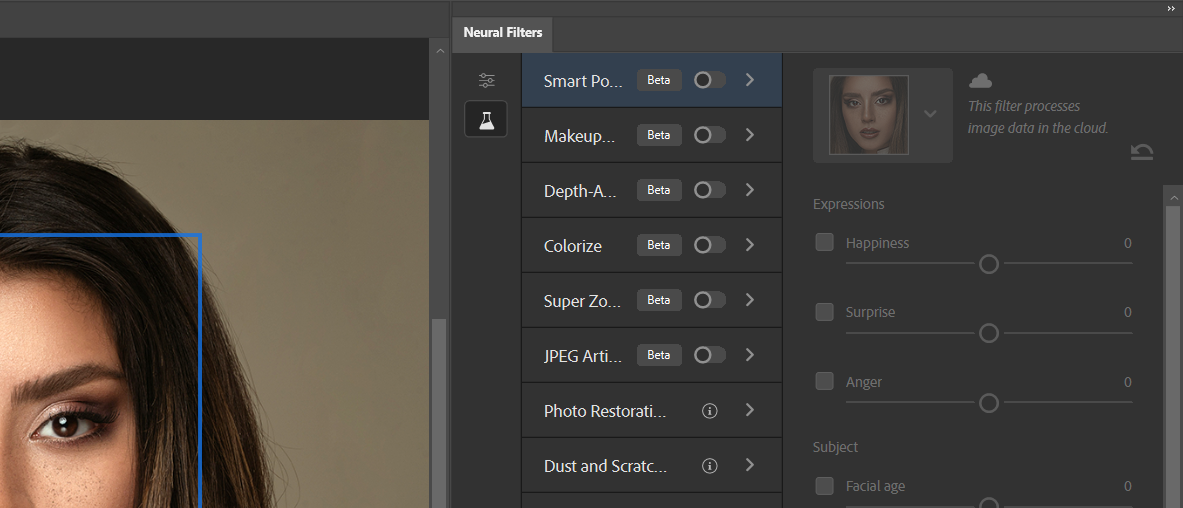Enable the Smart Portrait filter toggle

coord(709,80)
